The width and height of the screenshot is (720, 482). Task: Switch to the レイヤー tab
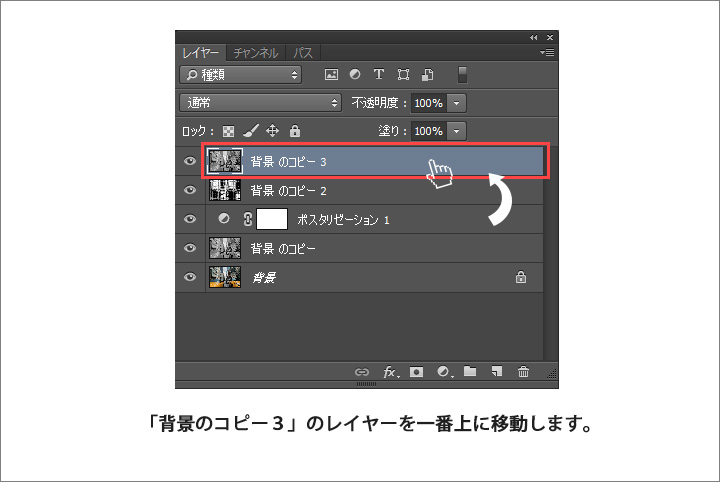pyautogui.click(x=201, y=53)
